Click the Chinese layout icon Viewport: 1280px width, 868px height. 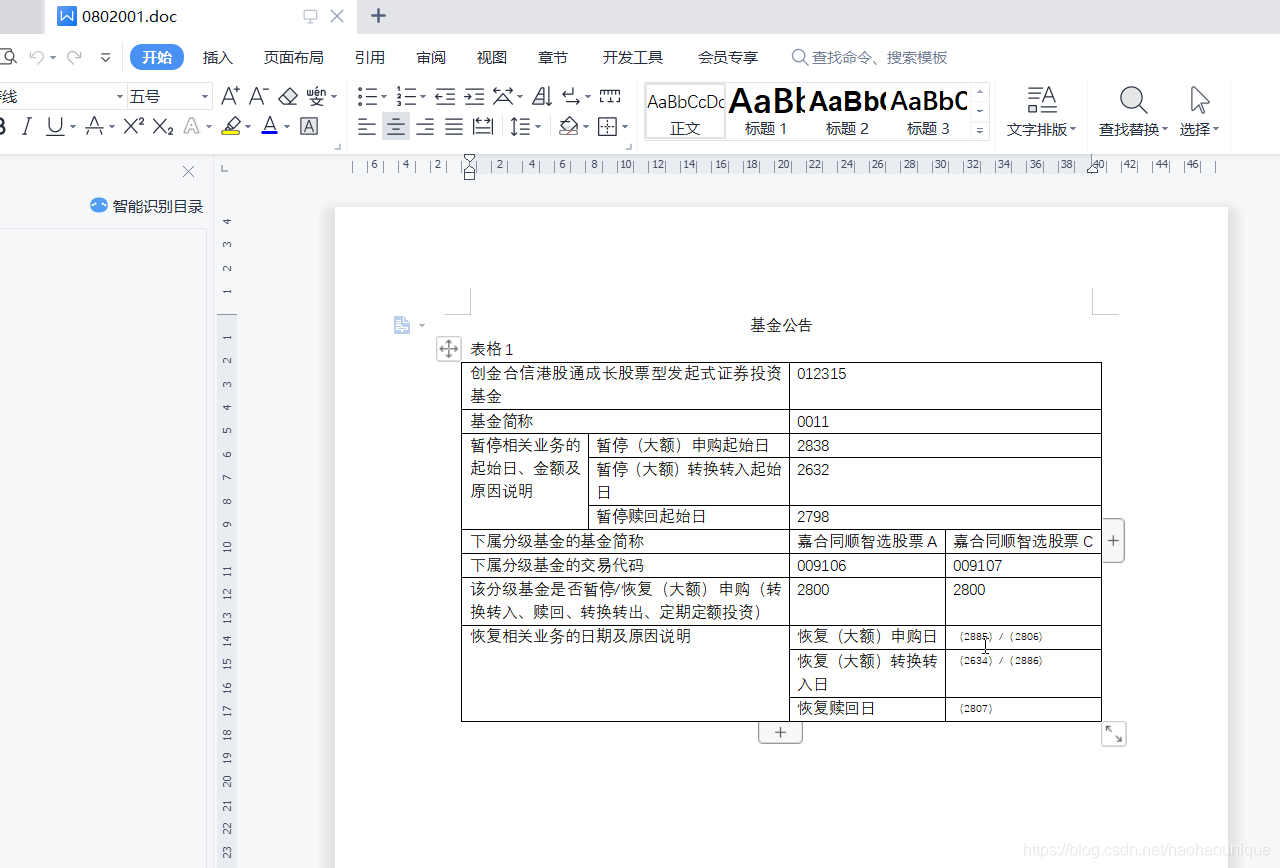(x=503, y=96)
